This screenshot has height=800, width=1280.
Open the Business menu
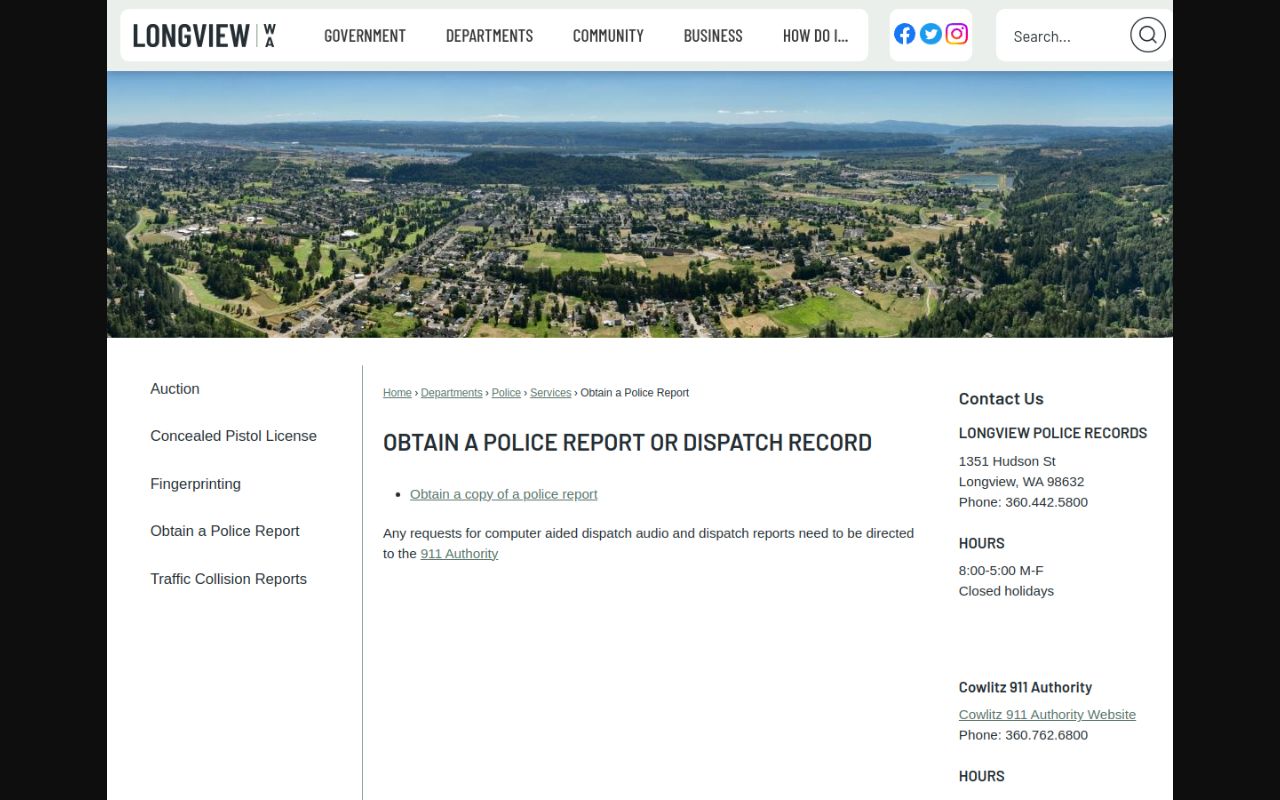(x=713, y=35)
